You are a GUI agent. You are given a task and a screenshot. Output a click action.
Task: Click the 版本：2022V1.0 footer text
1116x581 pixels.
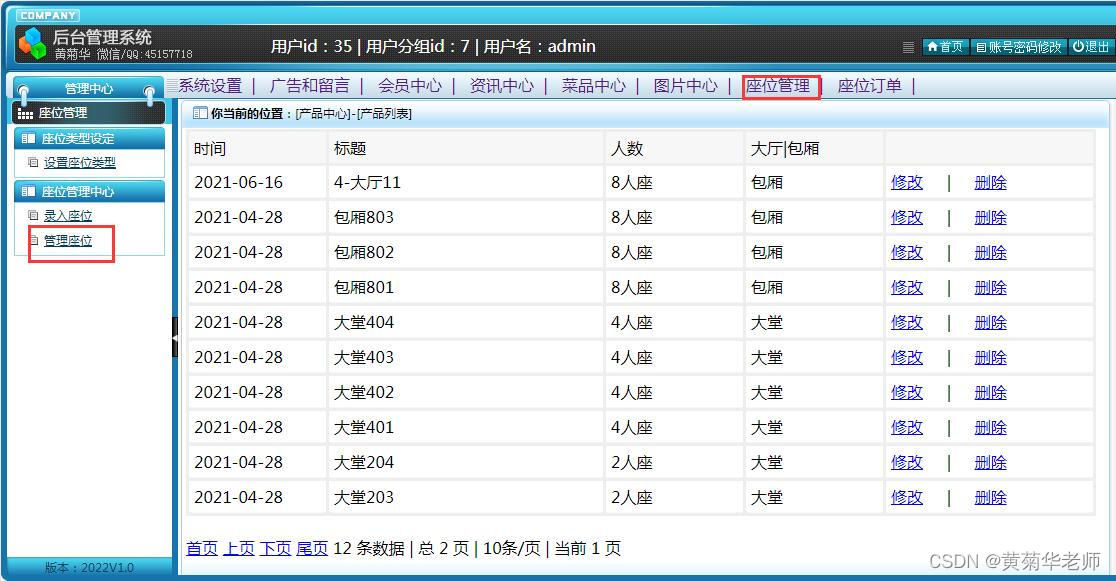(89, 567)
